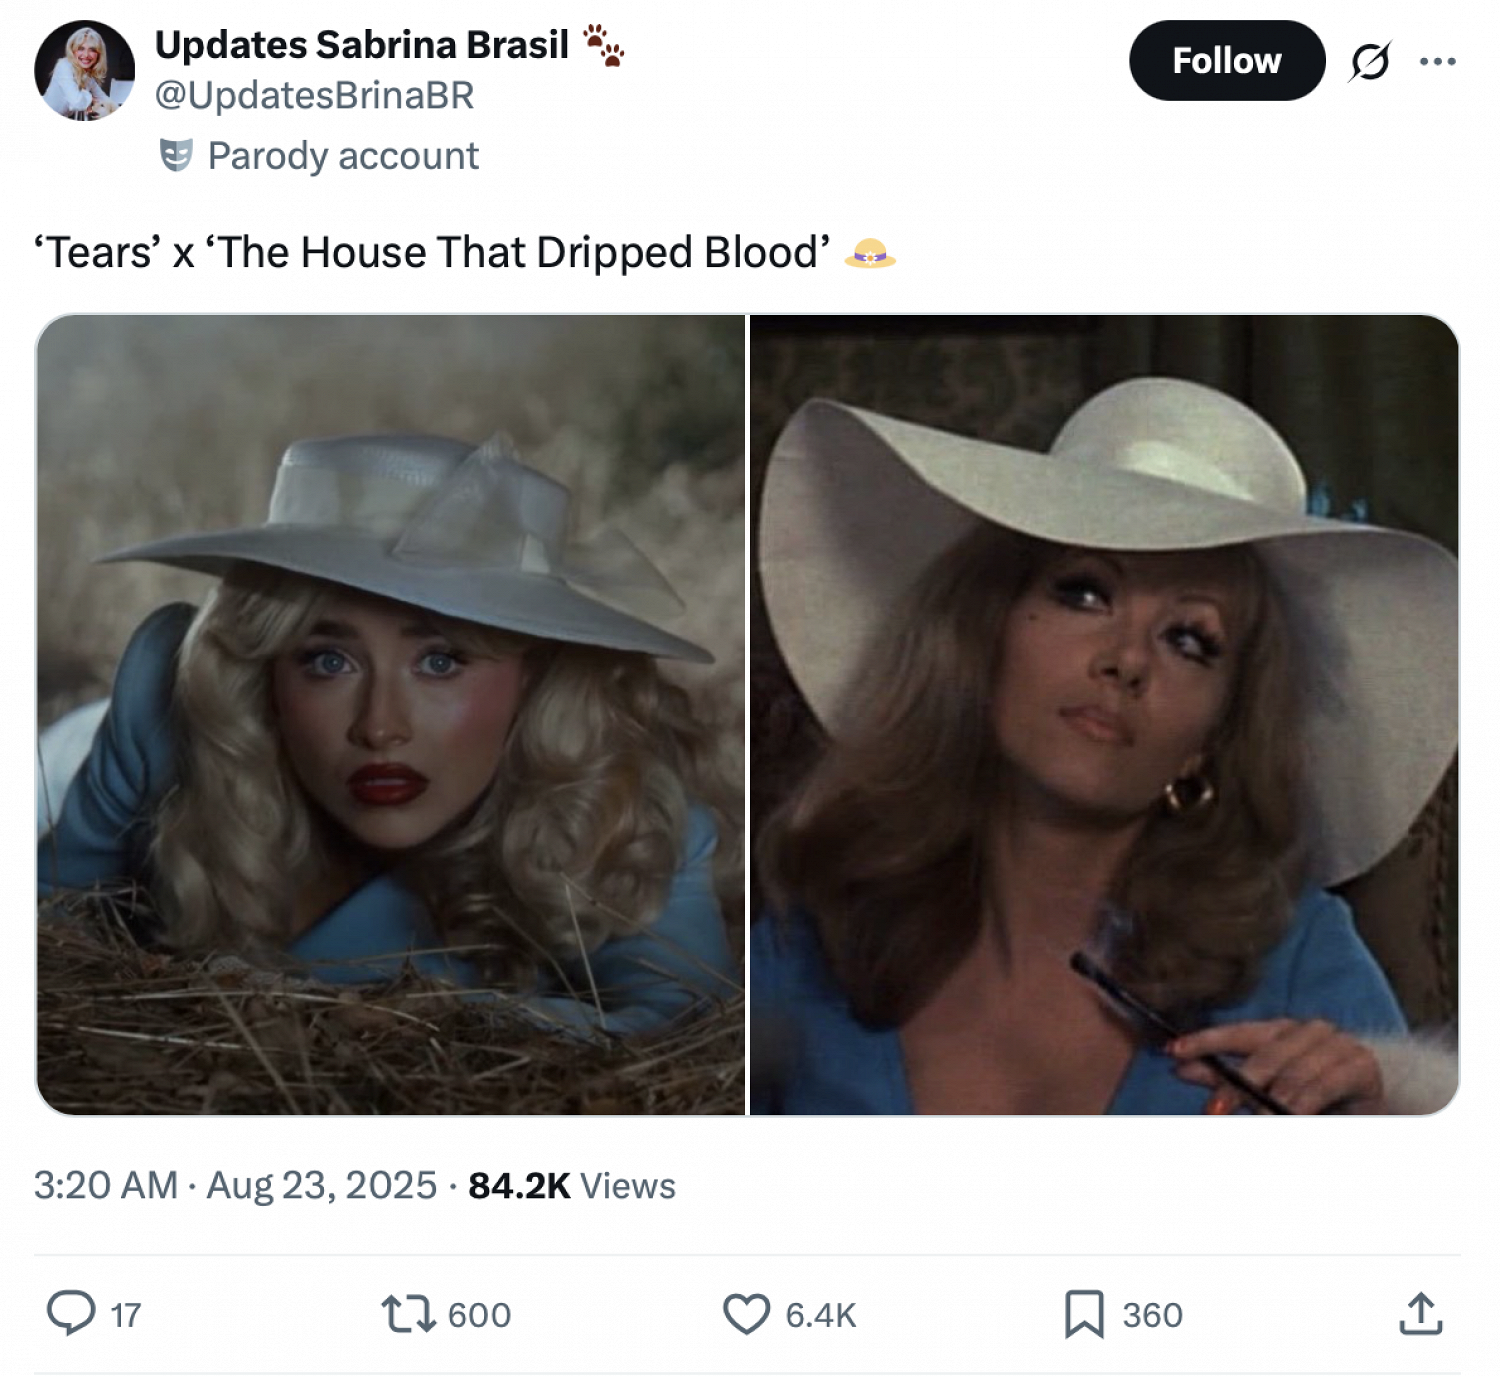Click the Parody account label

pyautogui.click(x=343, y=156)
